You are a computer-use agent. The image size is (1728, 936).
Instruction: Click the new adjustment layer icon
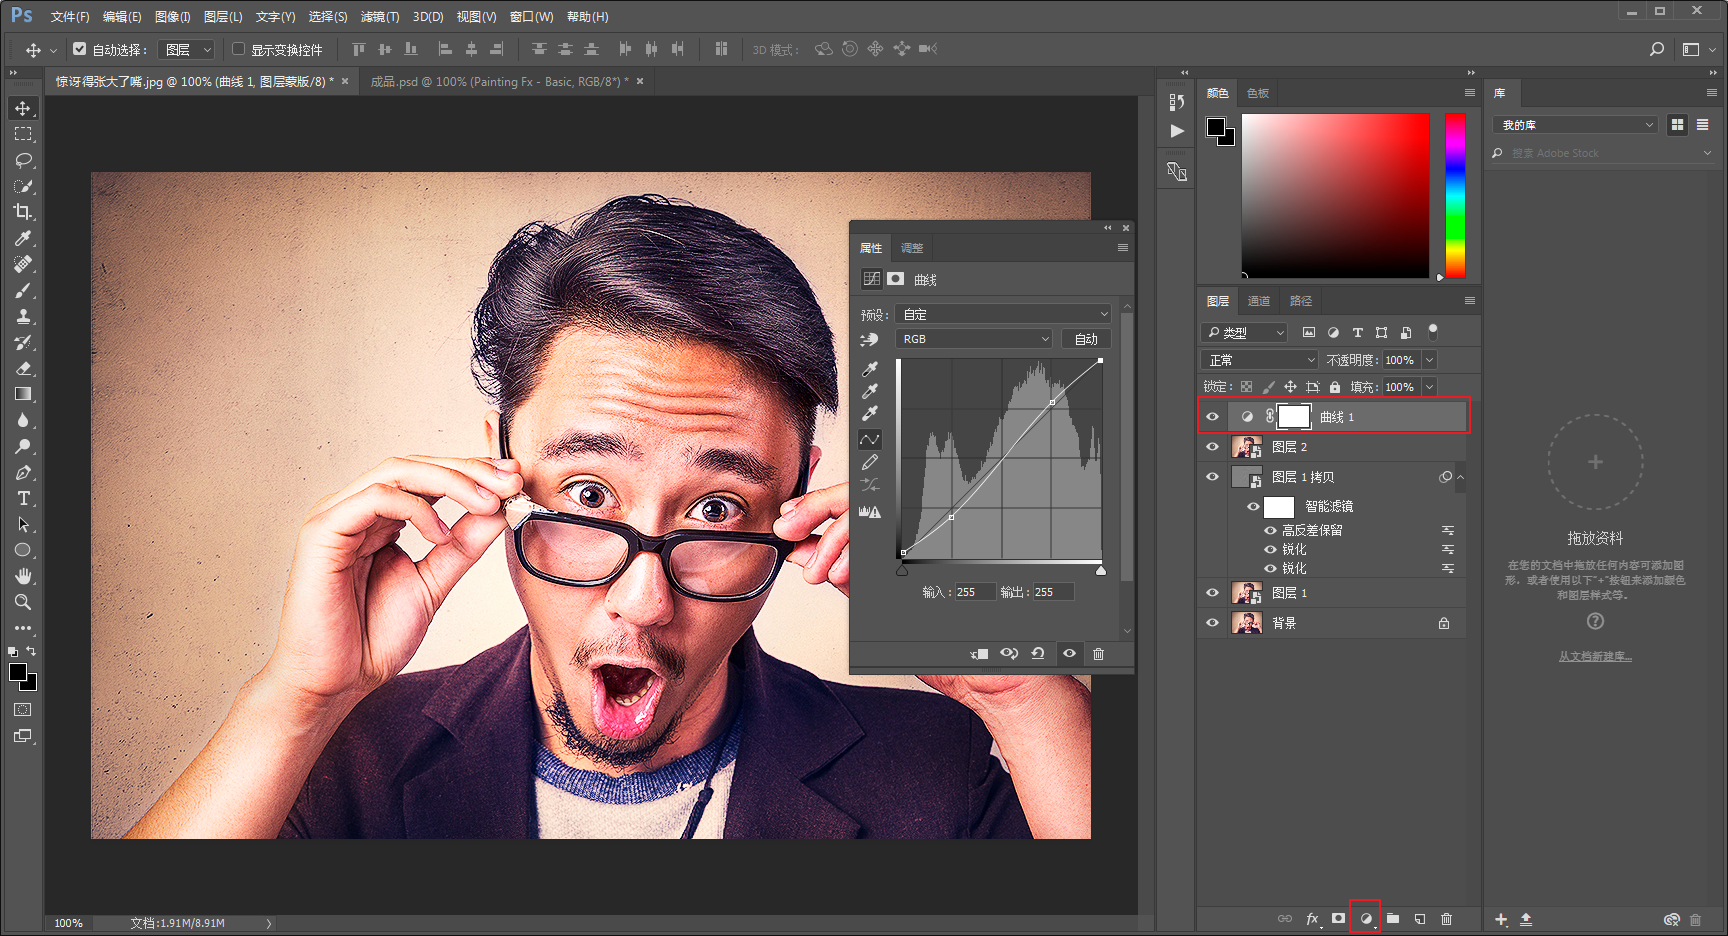(1365, 918)
